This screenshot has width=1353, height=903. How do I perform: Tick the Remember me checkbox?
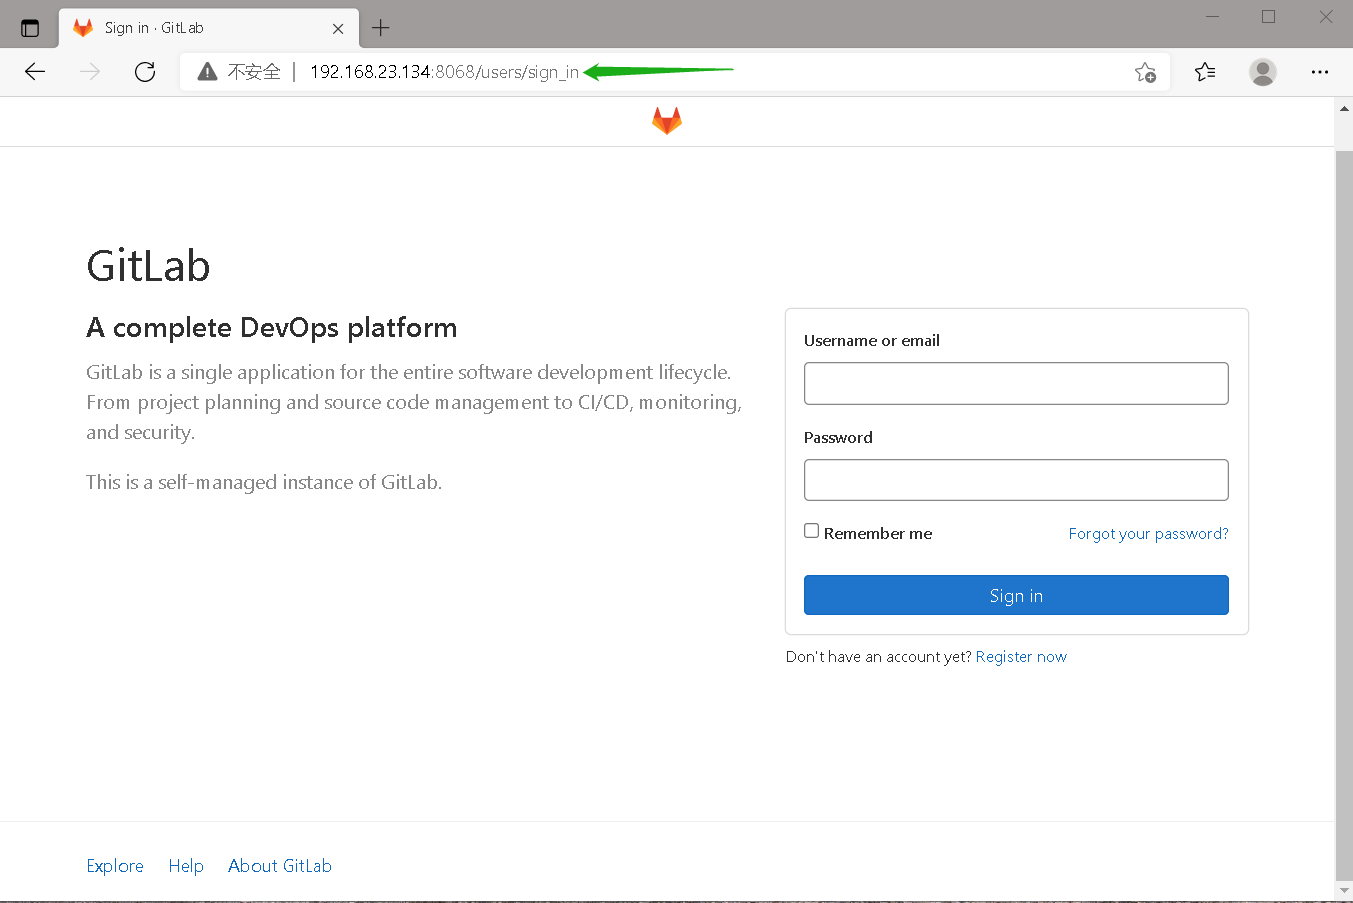tap(812, 531)
